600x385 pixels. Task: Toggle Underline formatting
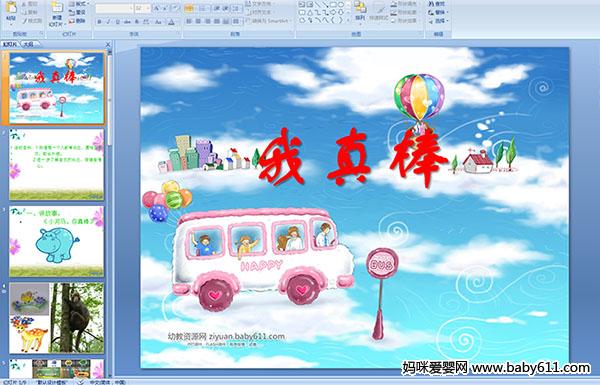pos(117,22)
